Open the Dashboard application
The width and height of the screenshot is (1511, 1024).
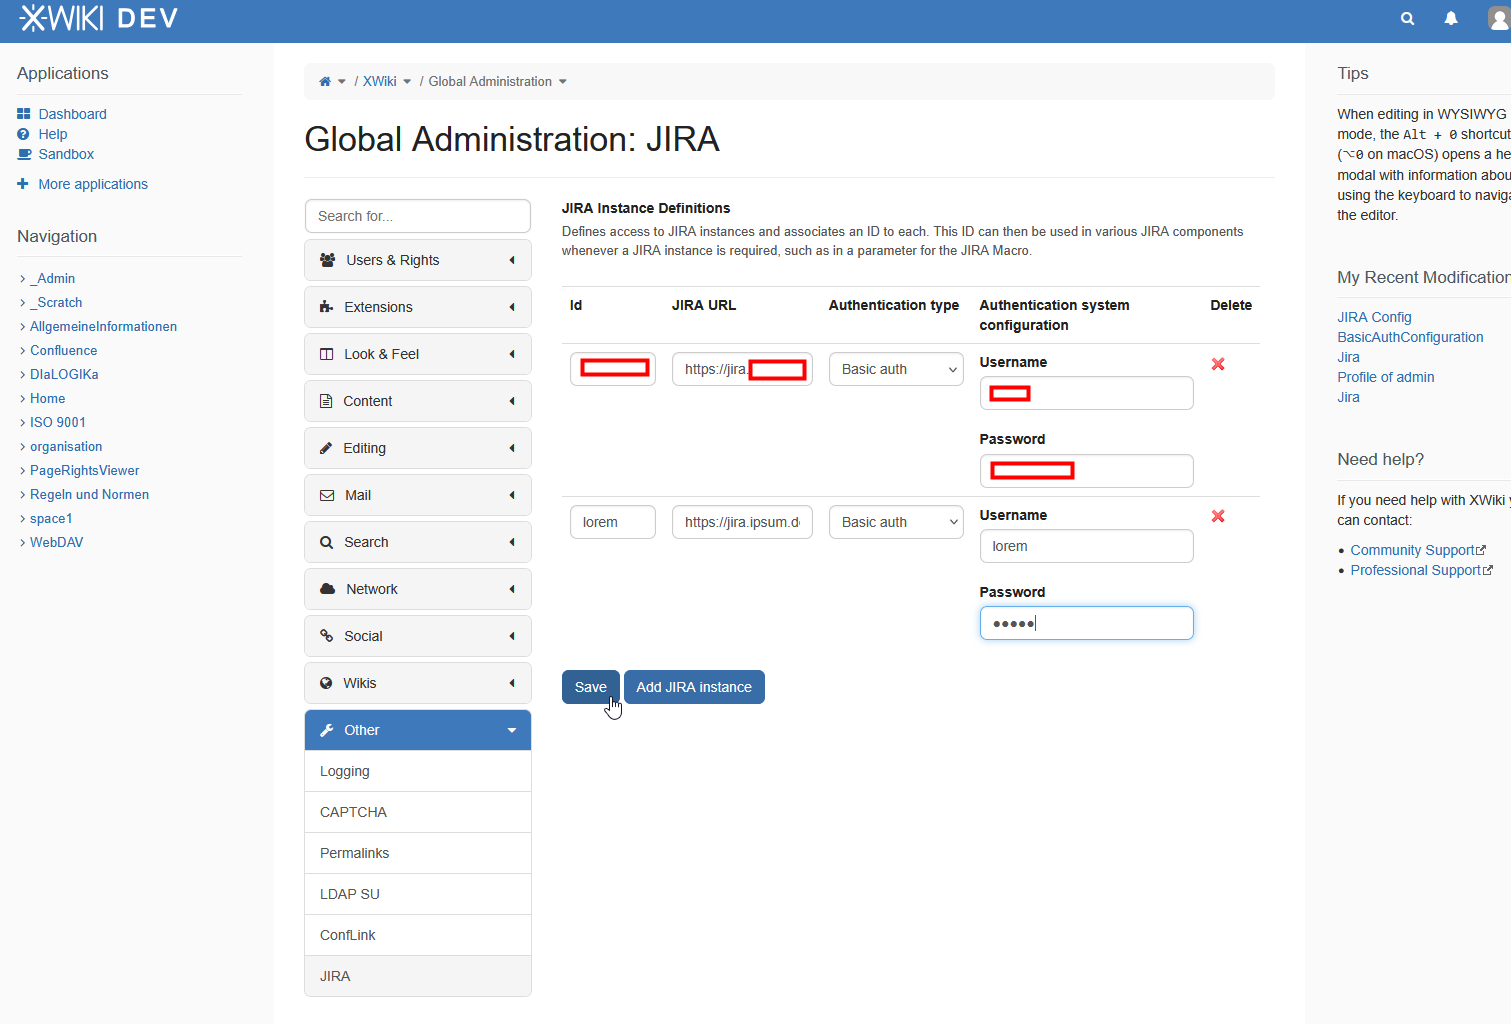coord(72,114)
